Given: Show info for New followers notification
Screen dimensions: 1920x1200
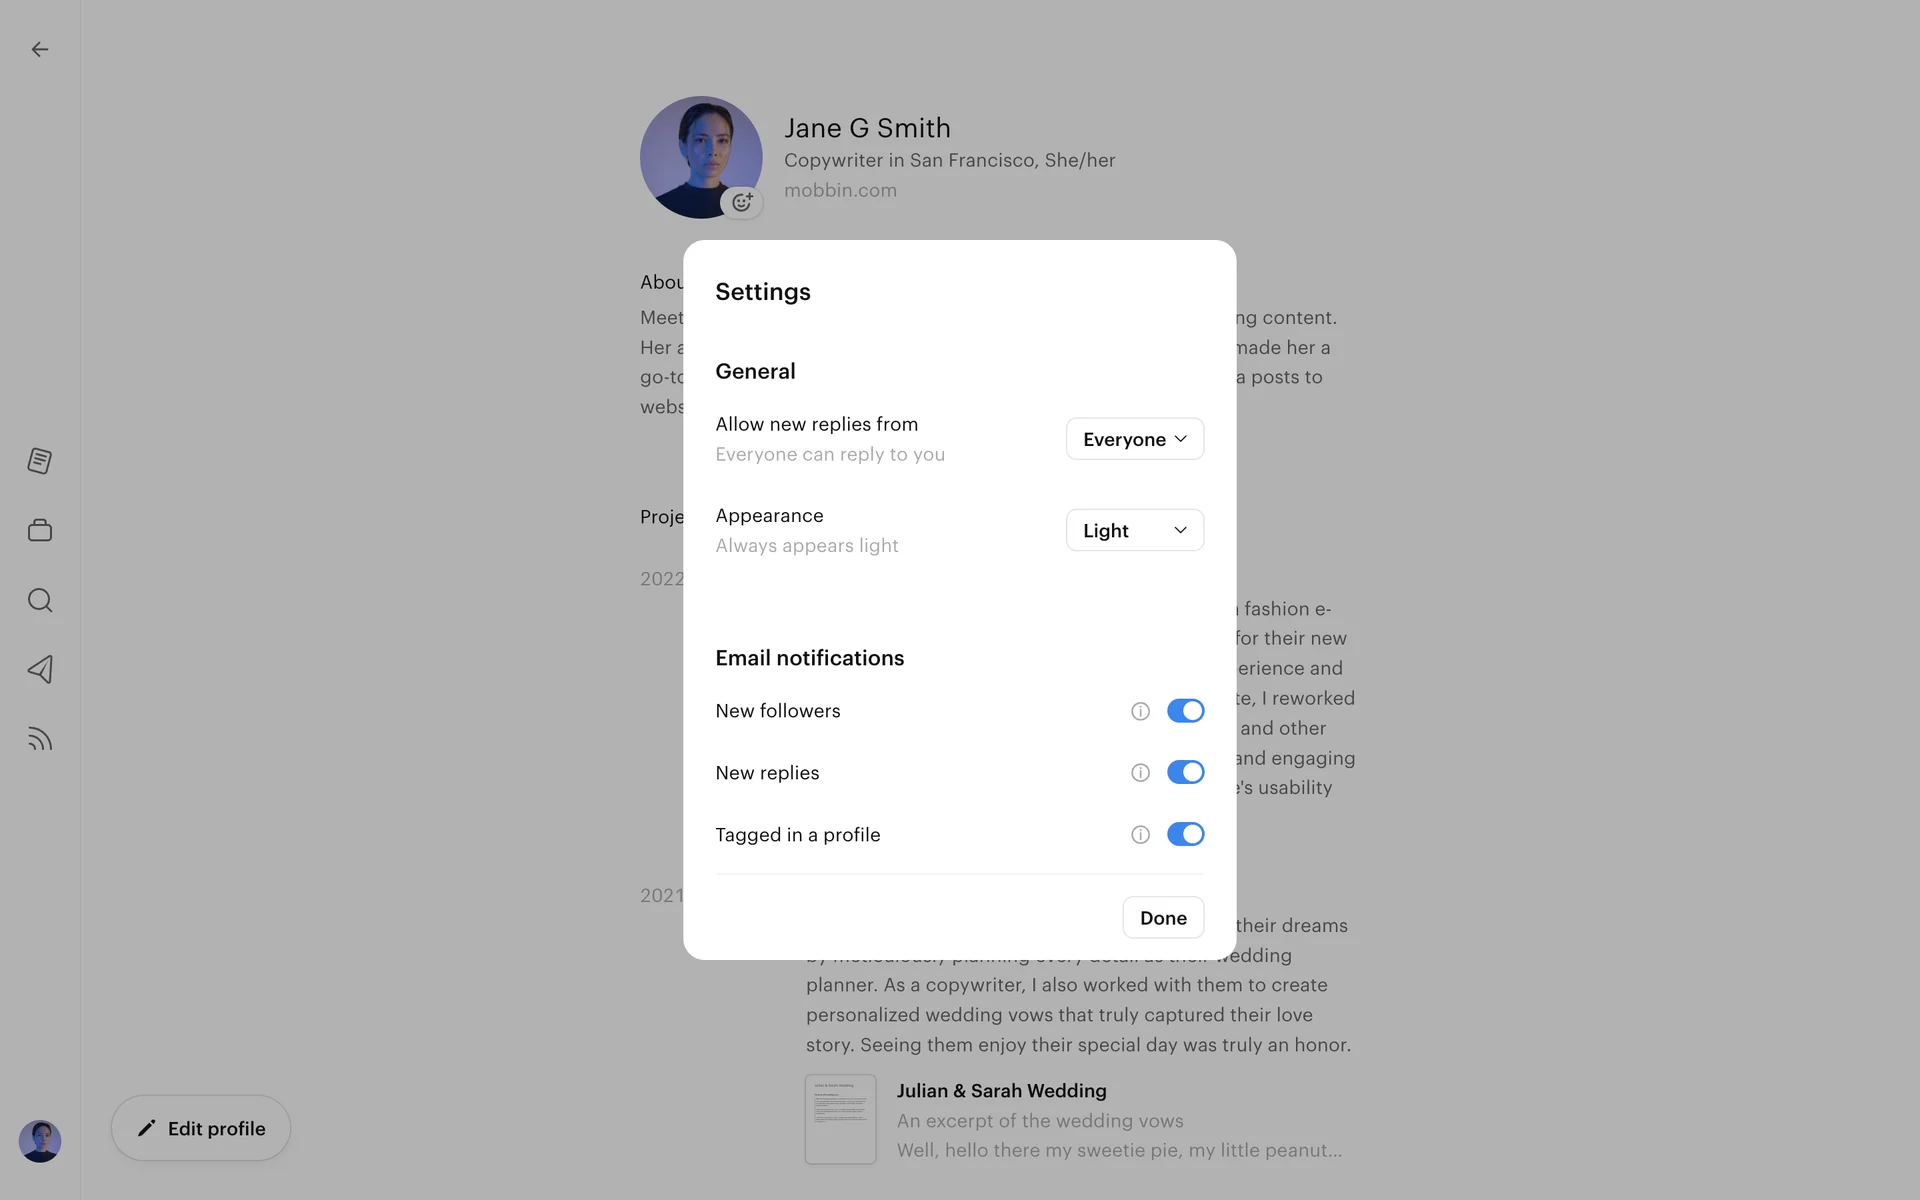Looking at the screenshot, I should point(1140,711).
